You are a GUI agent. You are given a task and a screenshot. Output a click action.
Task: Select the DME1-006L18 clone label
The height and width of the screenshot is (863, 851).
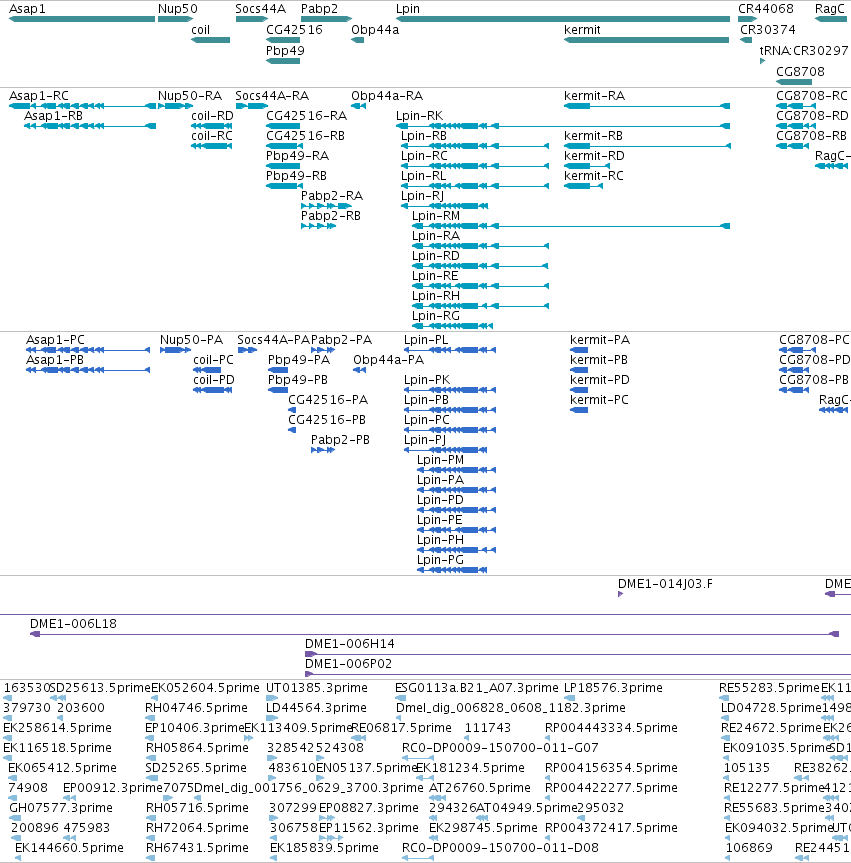tap(73, 624)
